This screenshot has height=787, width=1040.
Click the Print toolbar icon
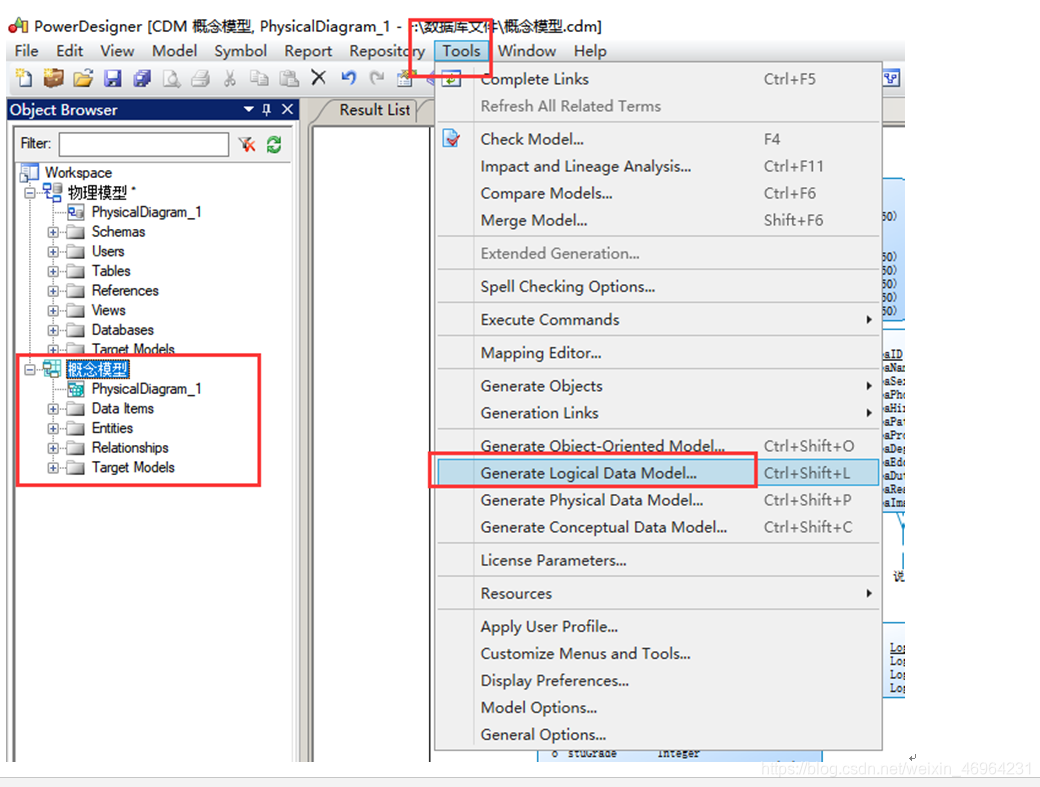[200, 78]
